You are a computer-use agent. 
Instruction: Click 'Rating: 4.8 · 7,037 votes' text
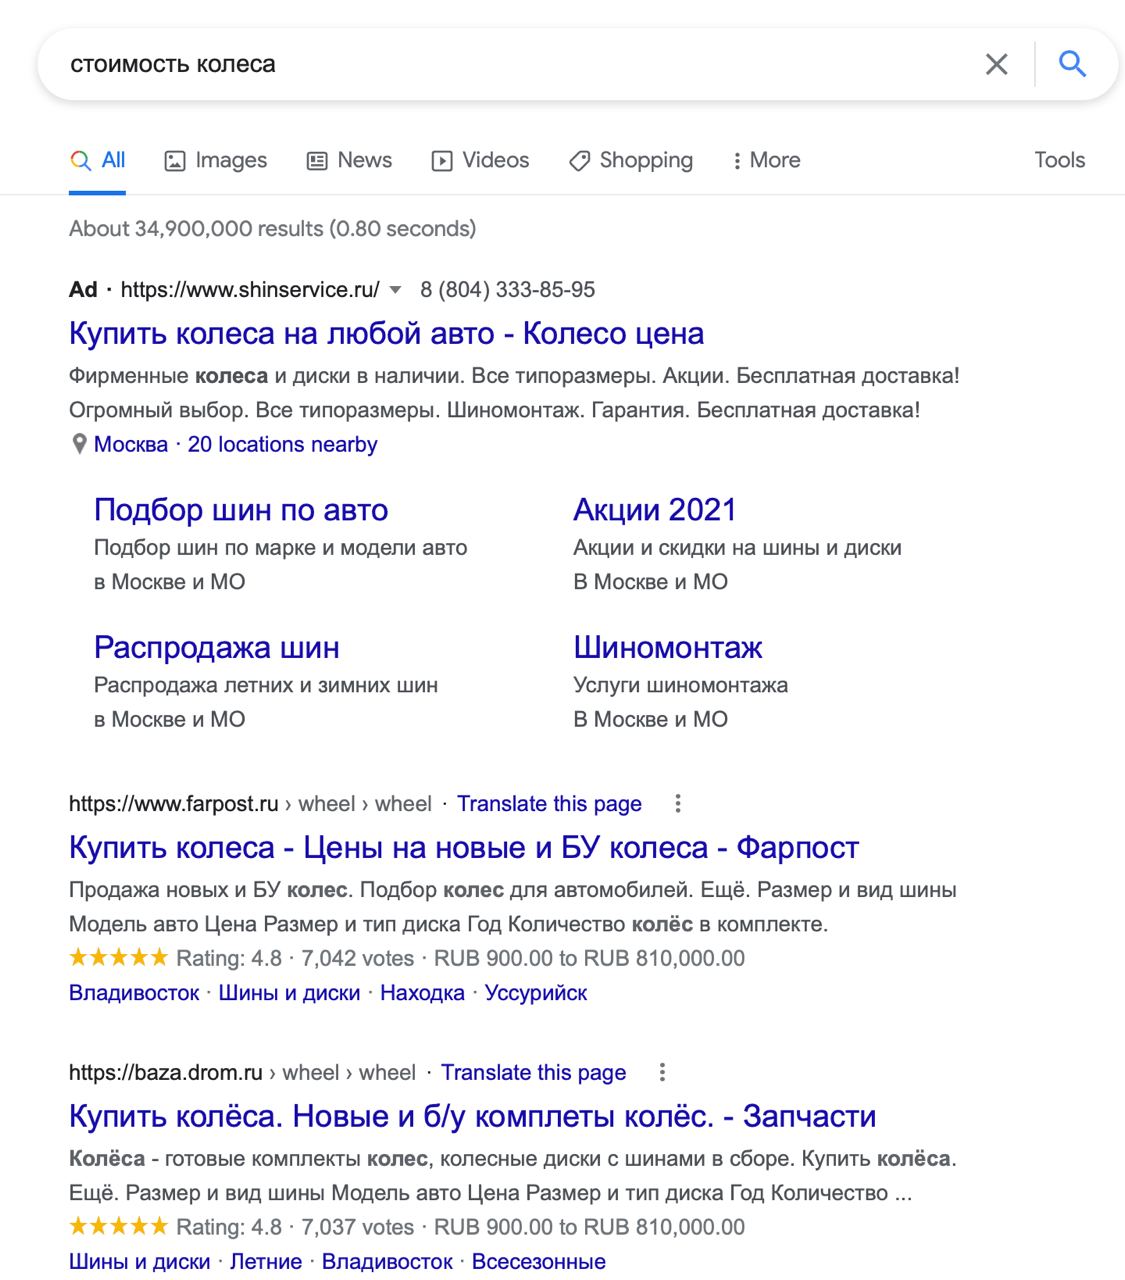pyautogui.click(x=295, y=1227)
